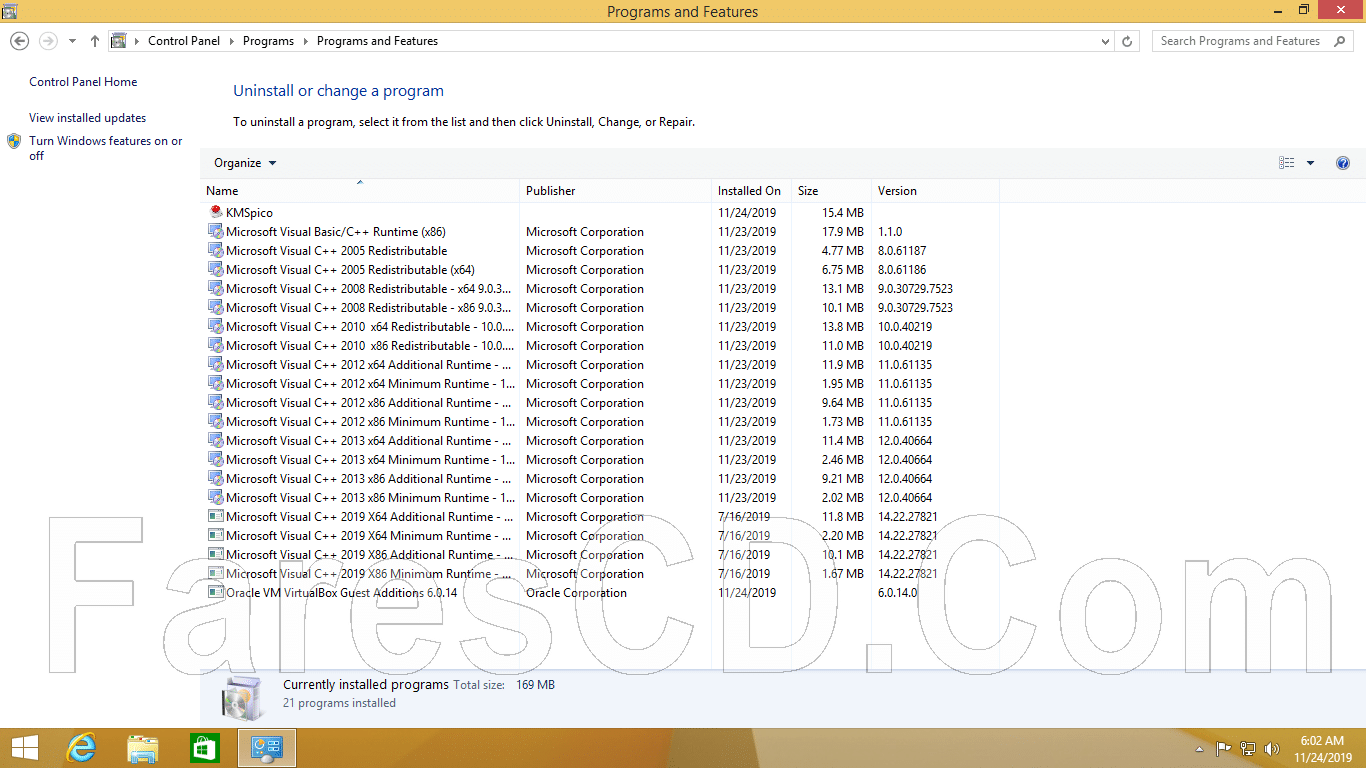Image resolution: width=1366 pixels, height=768 pixels.
Task: Open the Windows Store taskbar icon
Action: click(204, 747)
